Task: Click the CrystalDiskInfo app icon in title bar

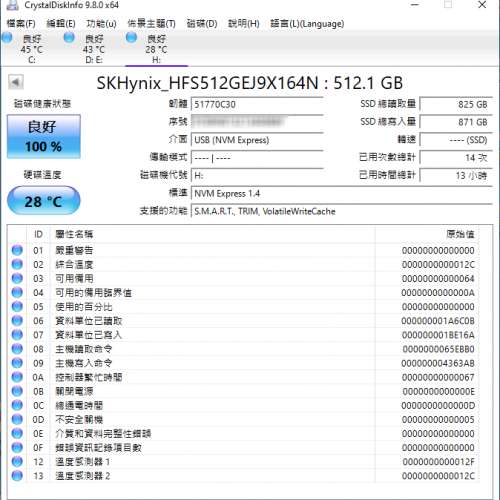Action: coord(12,5)
